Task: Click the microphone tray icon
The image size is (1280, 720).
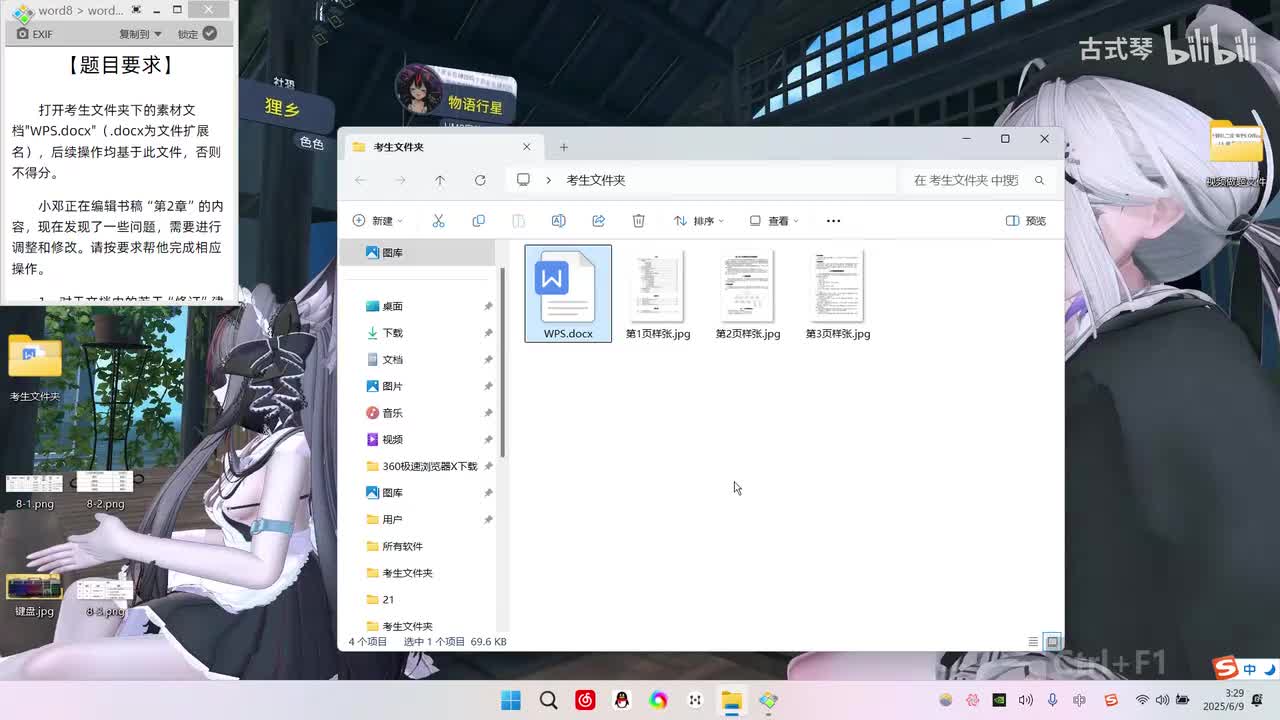Action: pos(1053,700)
